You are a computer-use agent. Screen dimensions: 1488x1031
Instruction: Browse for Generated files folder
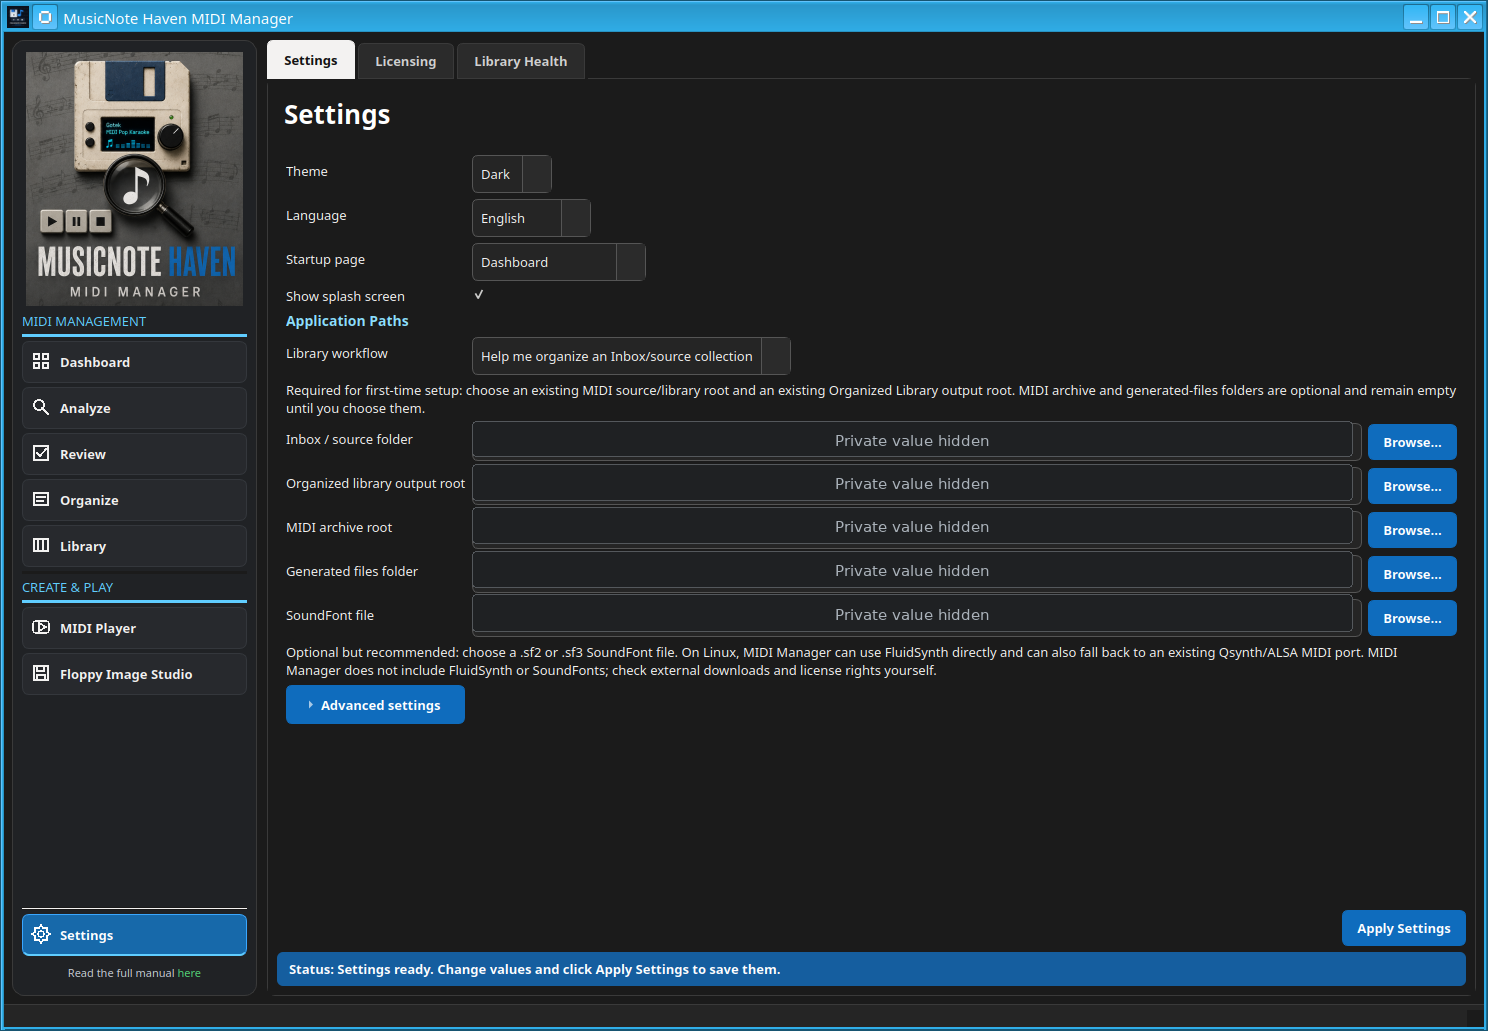tap(1412, 574)
